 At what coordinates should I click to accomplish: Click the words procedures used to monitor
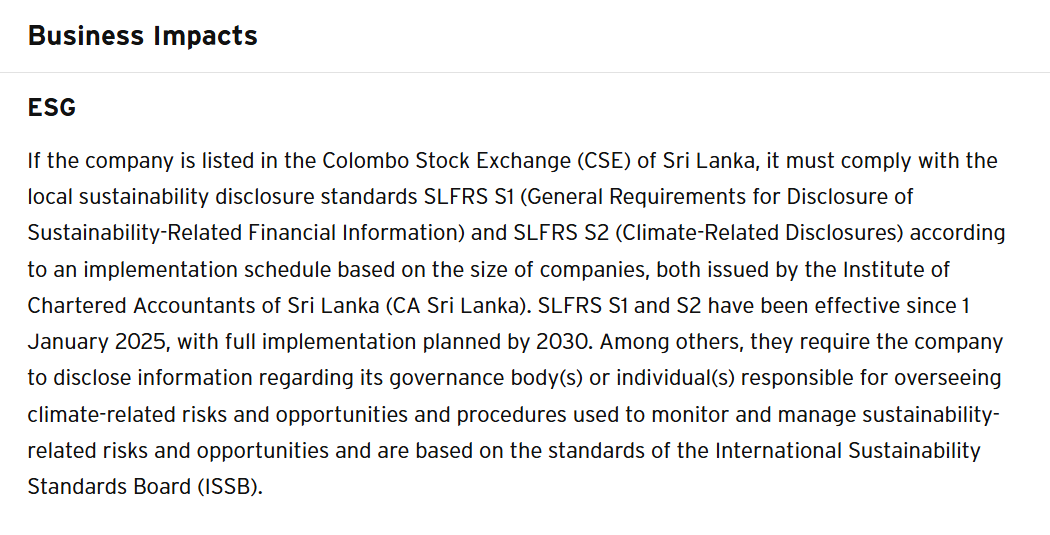(x=593, y=414)
